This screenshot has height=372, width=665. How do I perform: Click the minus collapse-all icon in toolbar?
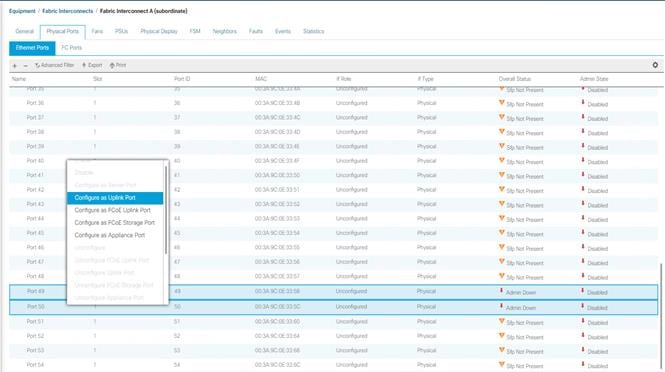tap(25, 66)
